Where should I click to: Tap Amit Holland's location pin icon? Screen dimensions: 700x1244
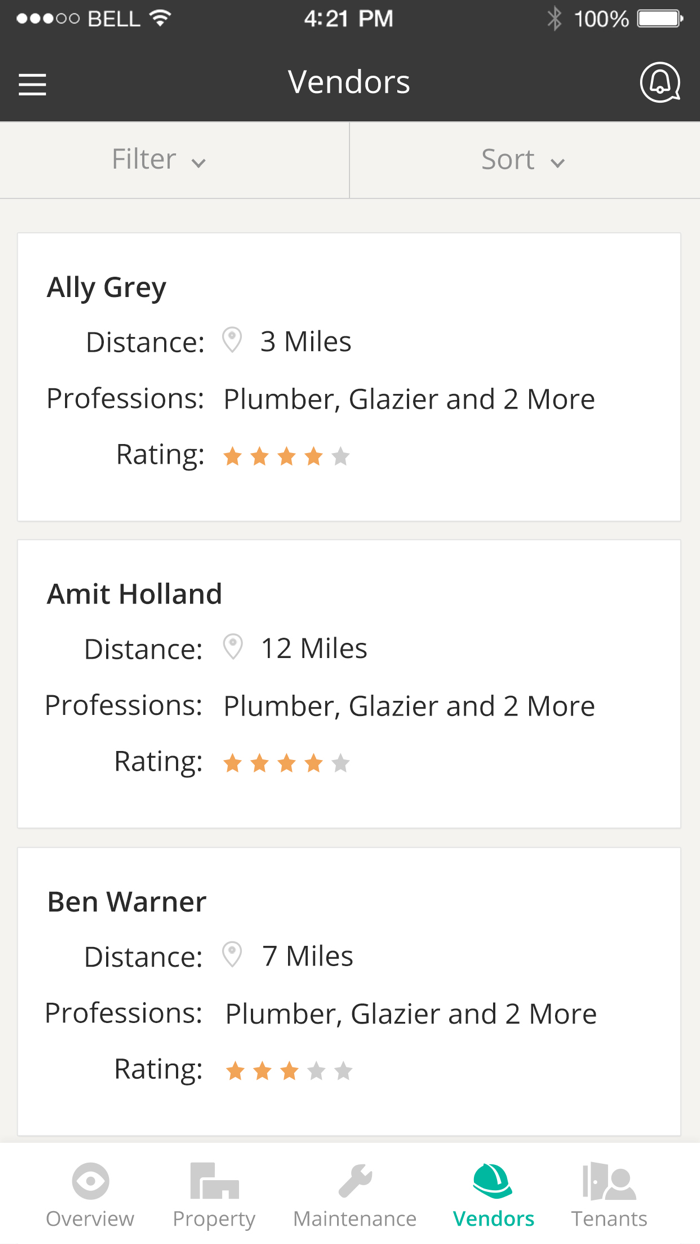(232, 647)
